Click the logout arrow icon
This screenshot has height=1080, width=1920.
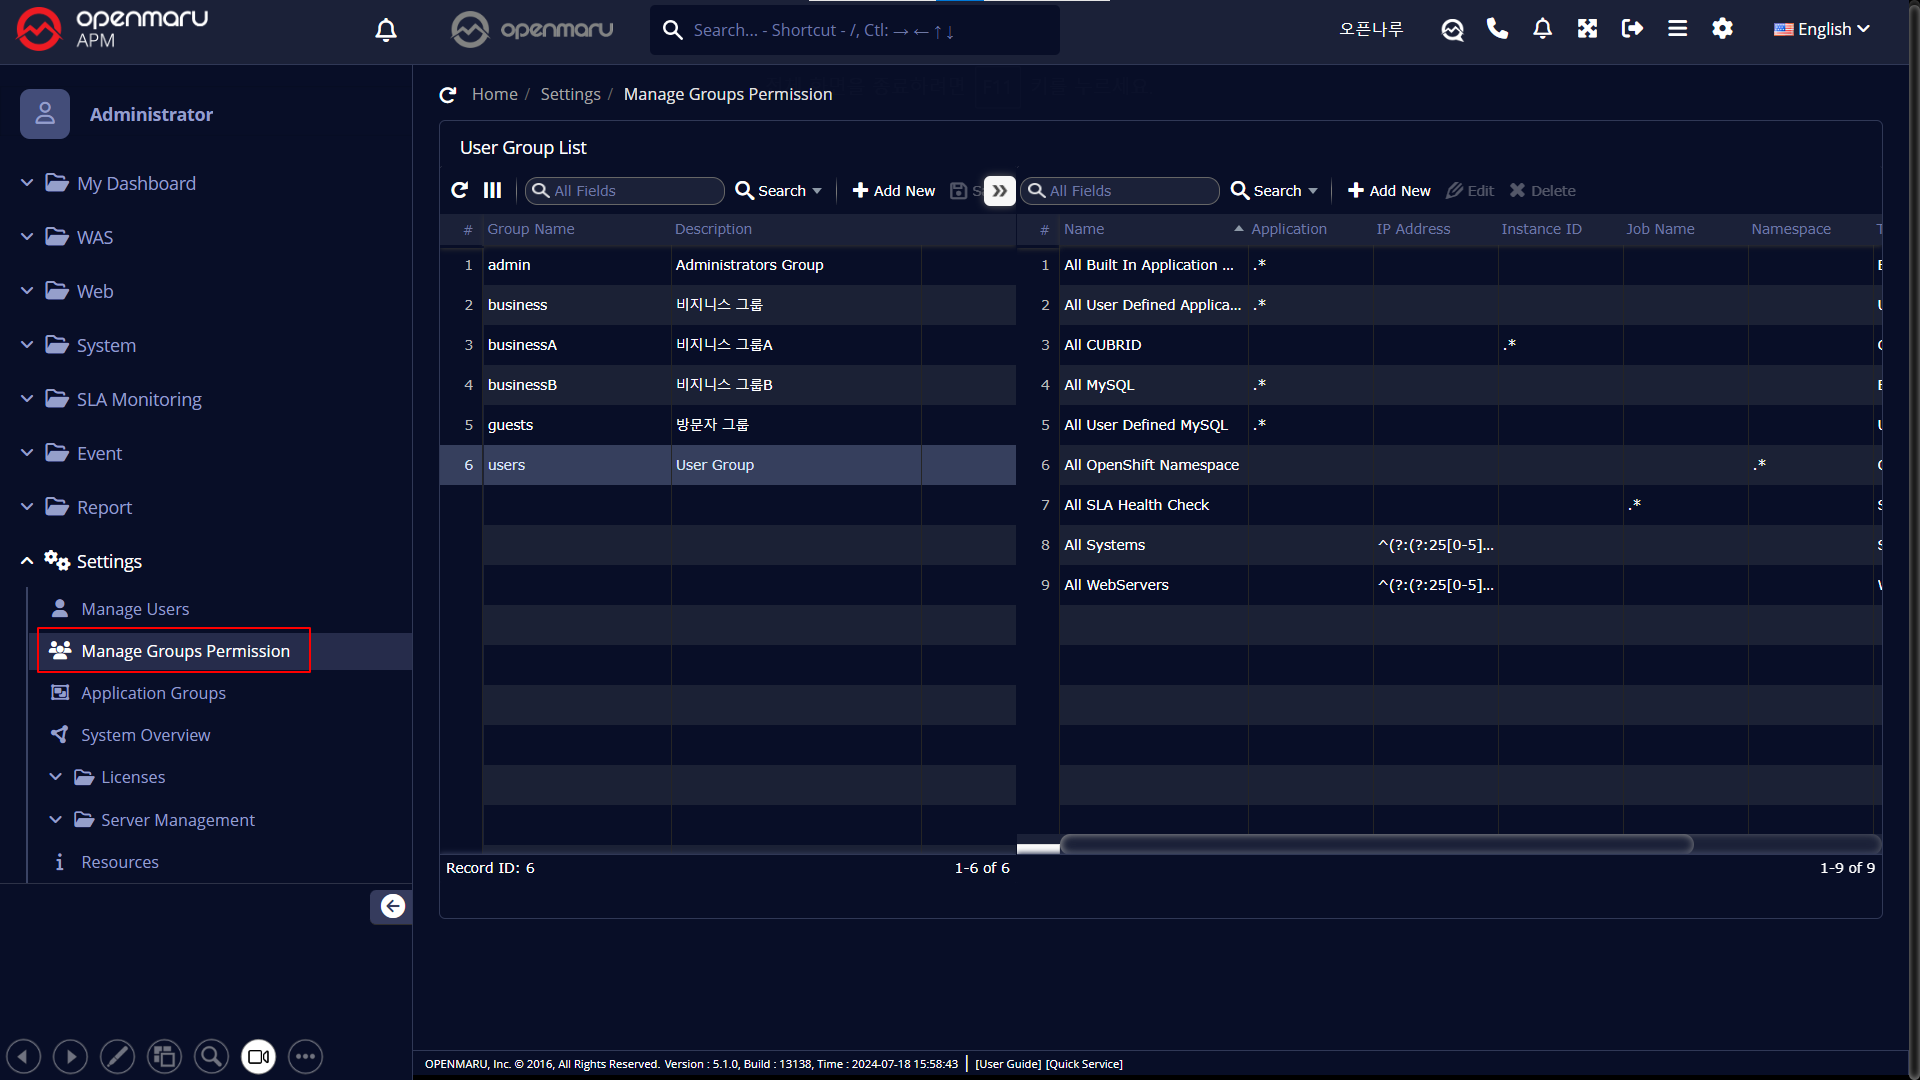(1632, 29)
